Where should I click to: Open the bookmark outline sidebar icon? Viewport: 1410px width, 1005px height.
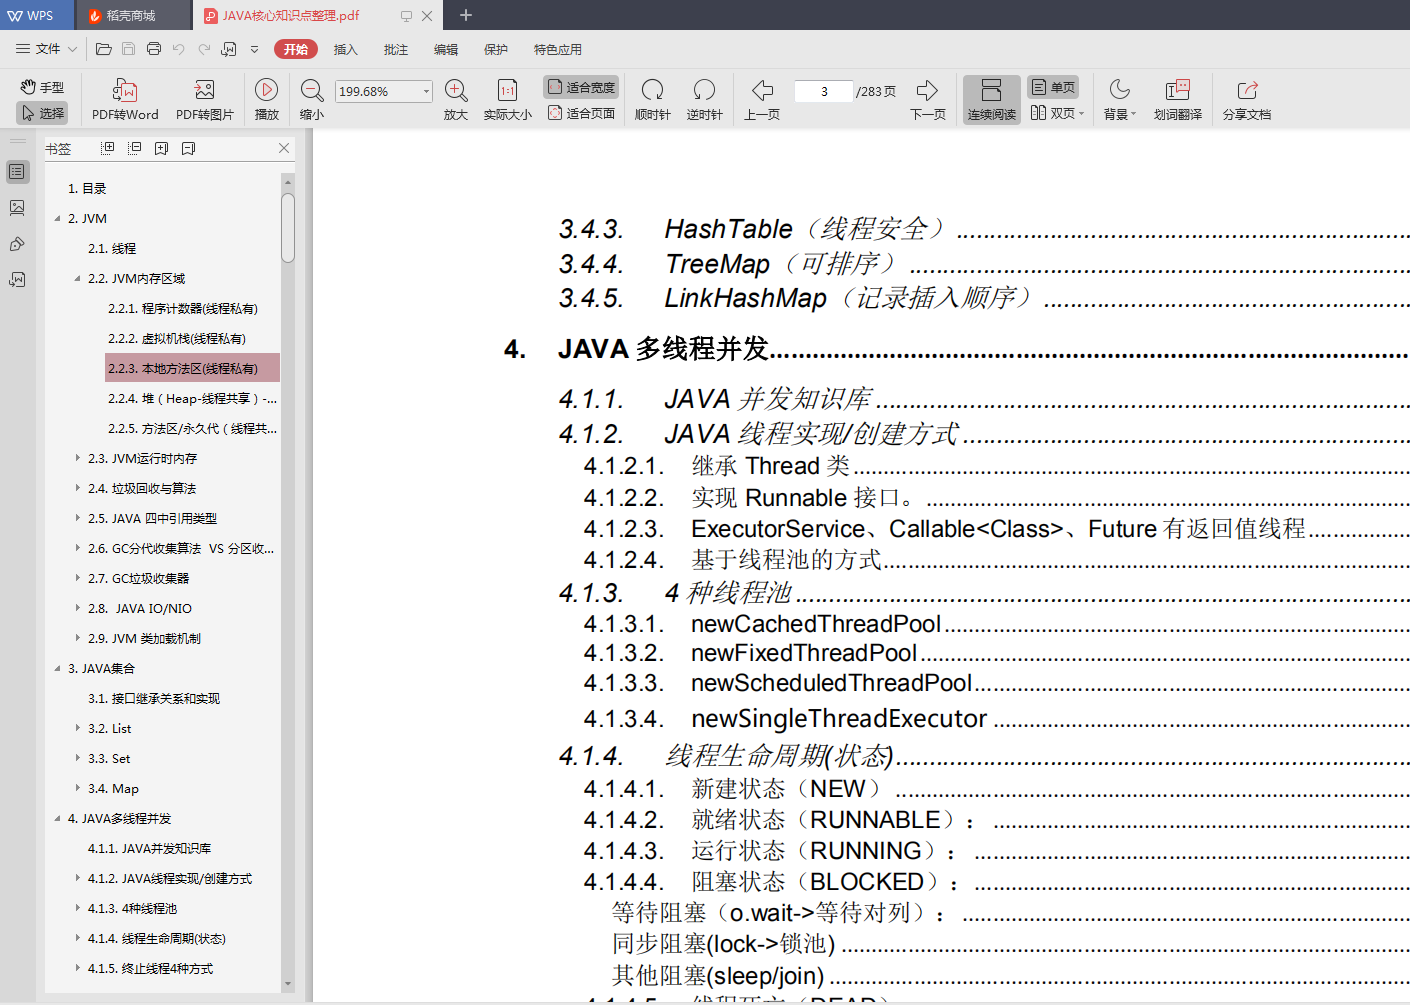pyautogui.click(x=17, y=172)
